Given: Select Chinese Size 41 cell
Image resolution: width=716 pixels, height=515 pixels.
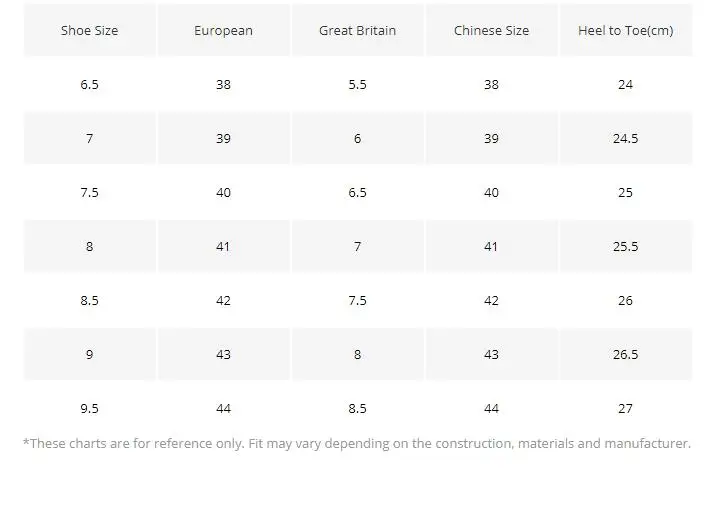Looking at the screenshot, I should [x=491, y=247].
